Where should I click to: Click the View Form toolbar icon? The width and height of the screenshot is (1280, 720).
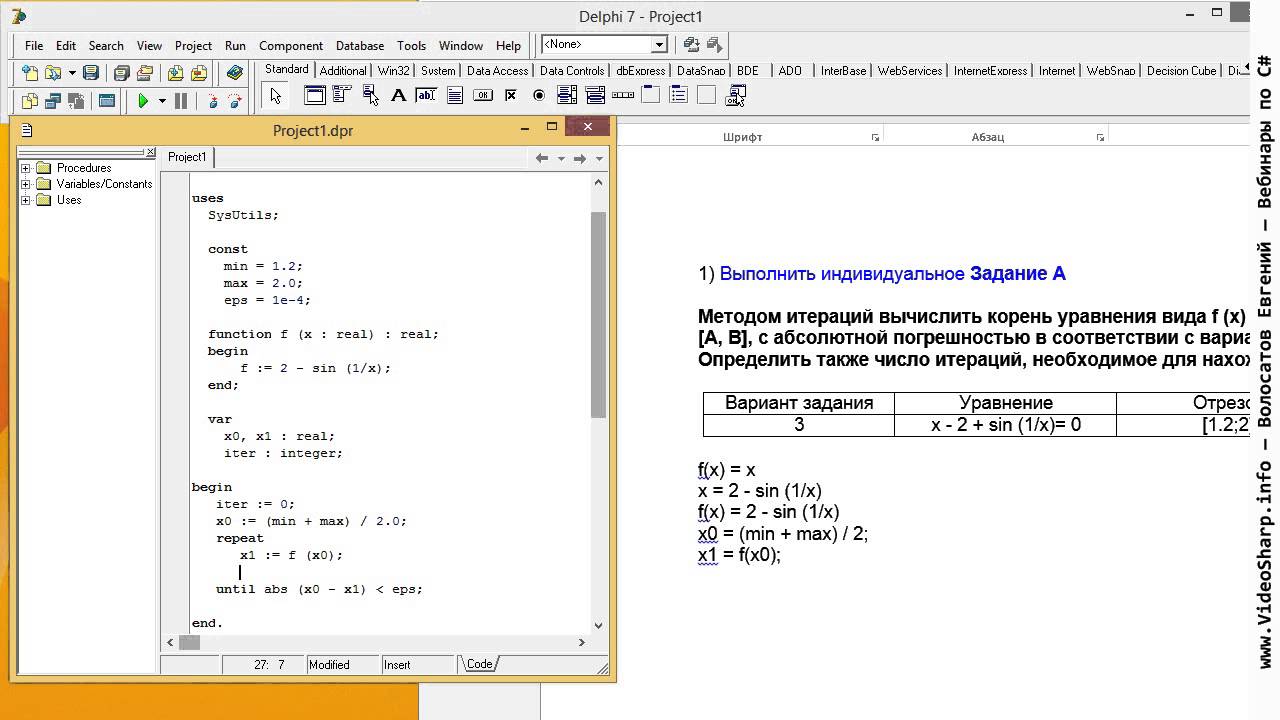click(51, 100)
